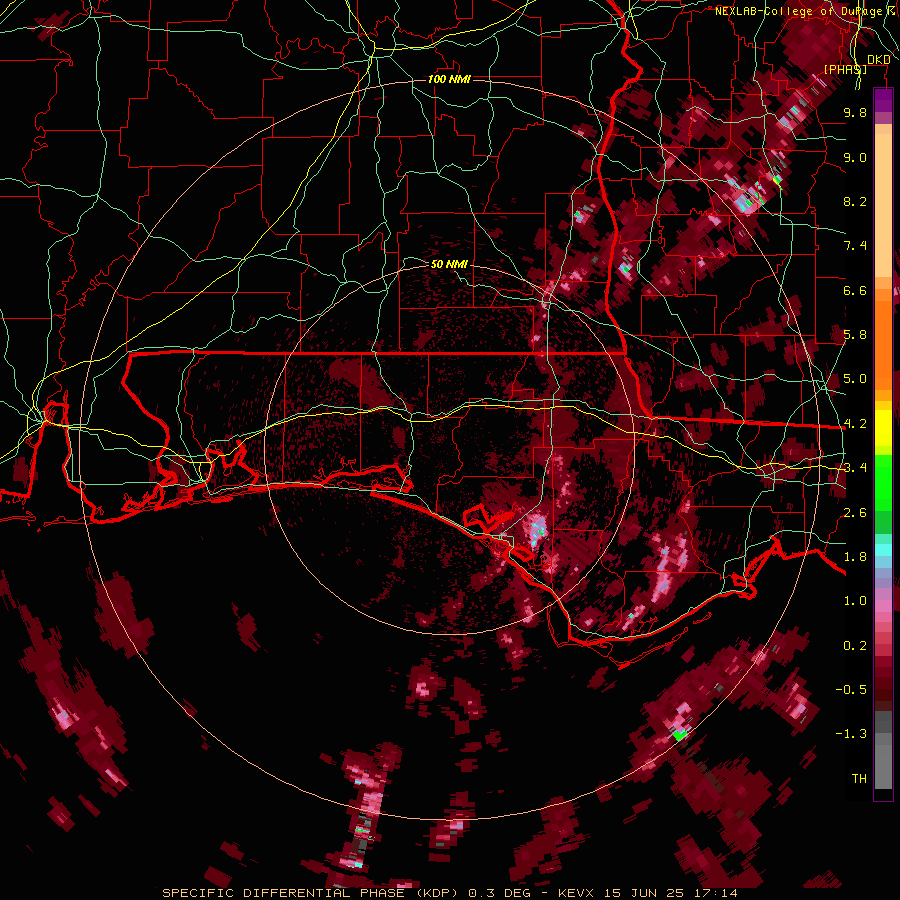
Task: Click the 100 NMI range ring label
Action: (x=449, y=79)
